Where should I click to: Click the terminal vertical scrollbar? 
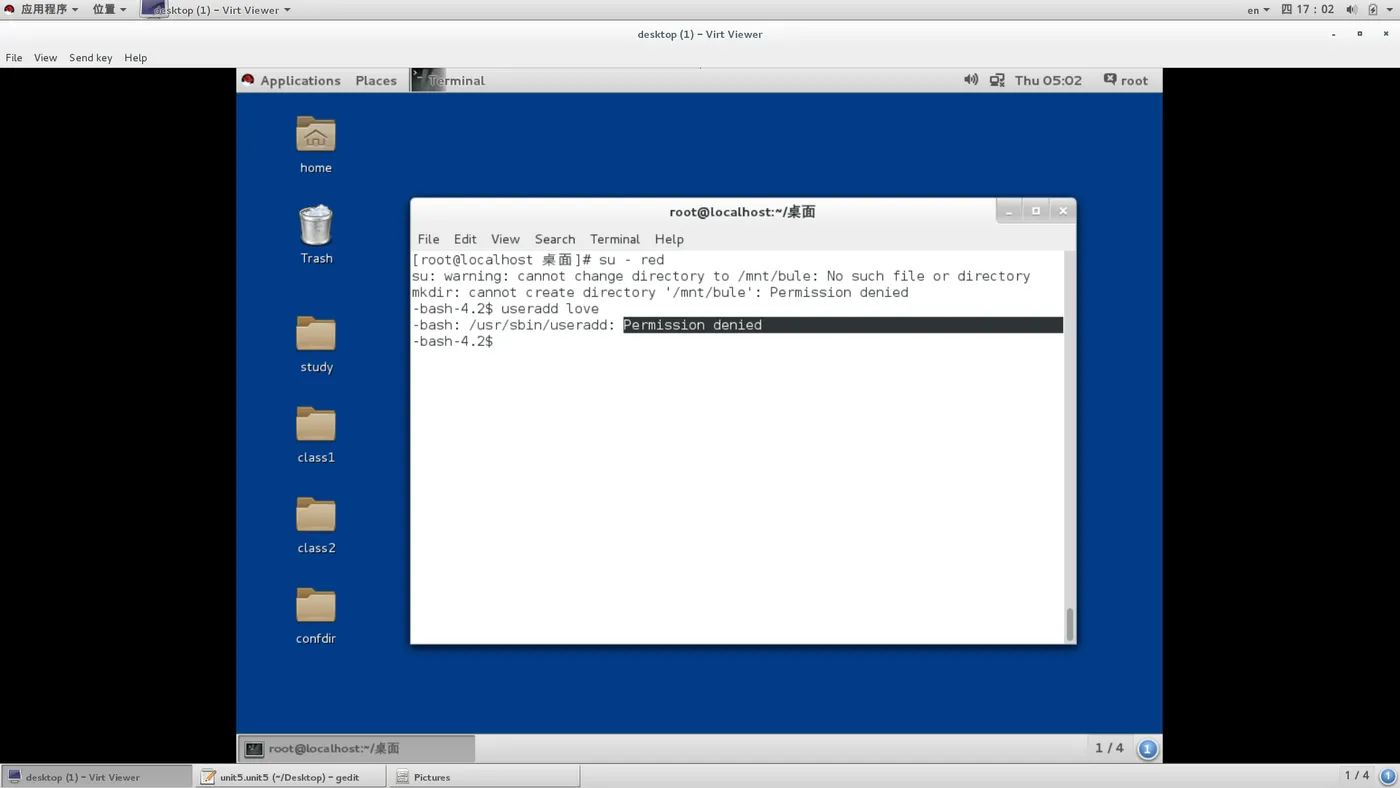1069,624
